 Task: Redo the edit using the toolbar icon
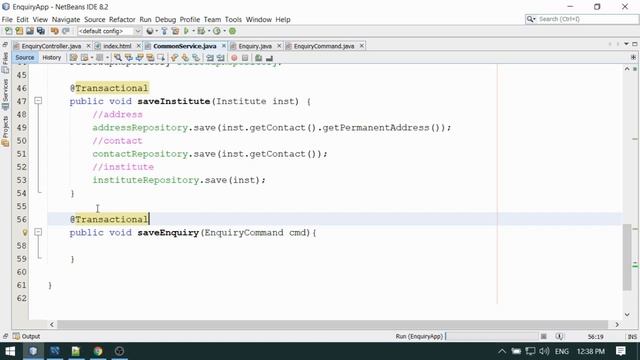coord(66,31)
